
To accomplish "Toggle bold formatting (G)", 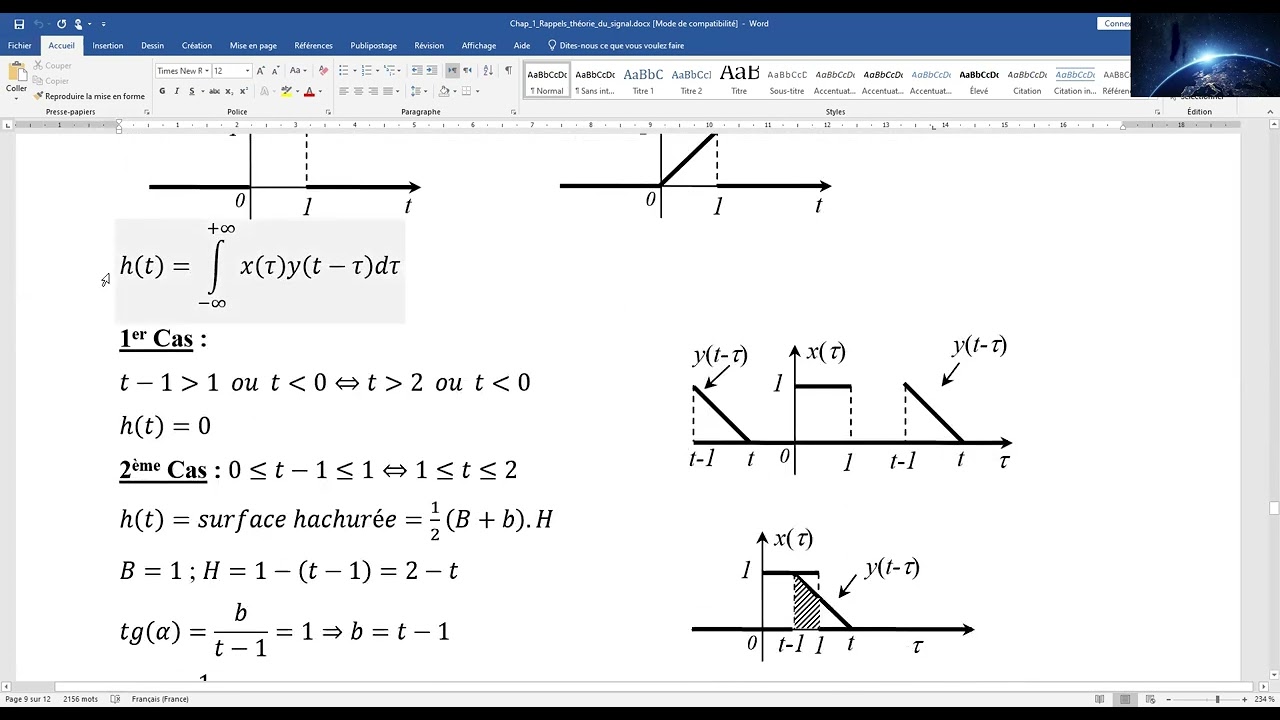I will click(x=163, y=91).
